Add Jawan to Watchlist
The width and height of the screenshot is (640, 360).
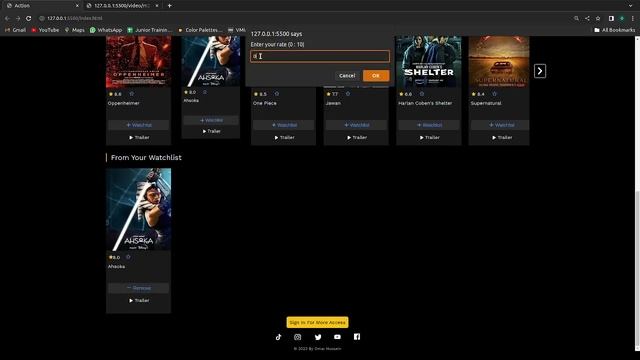point(356,125)
